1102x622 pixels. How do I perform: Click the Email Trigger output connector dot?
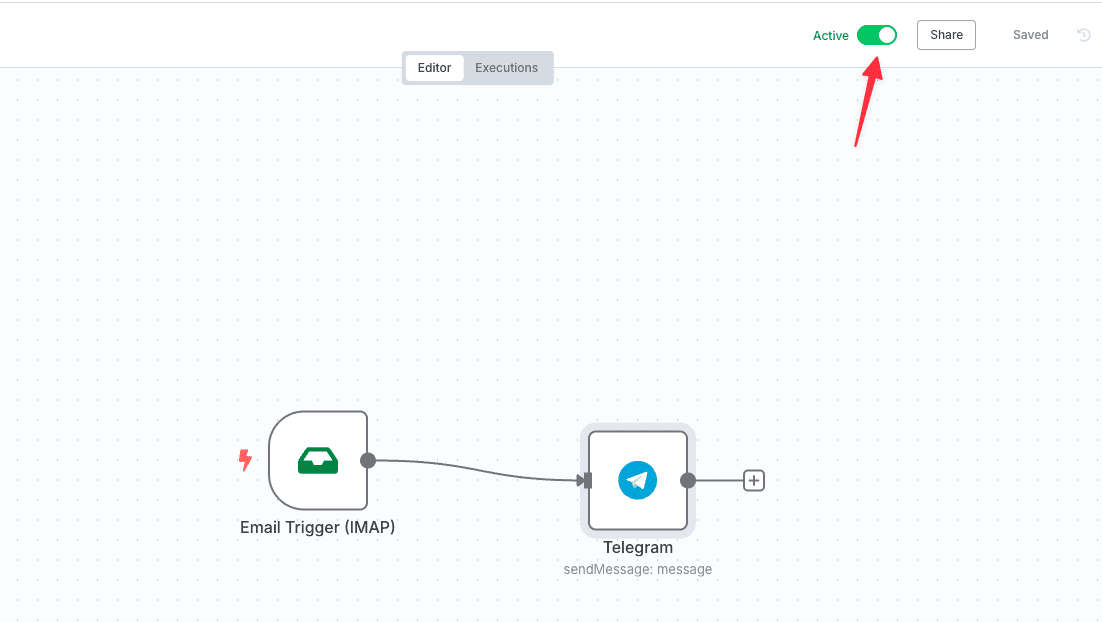point(368,460)
